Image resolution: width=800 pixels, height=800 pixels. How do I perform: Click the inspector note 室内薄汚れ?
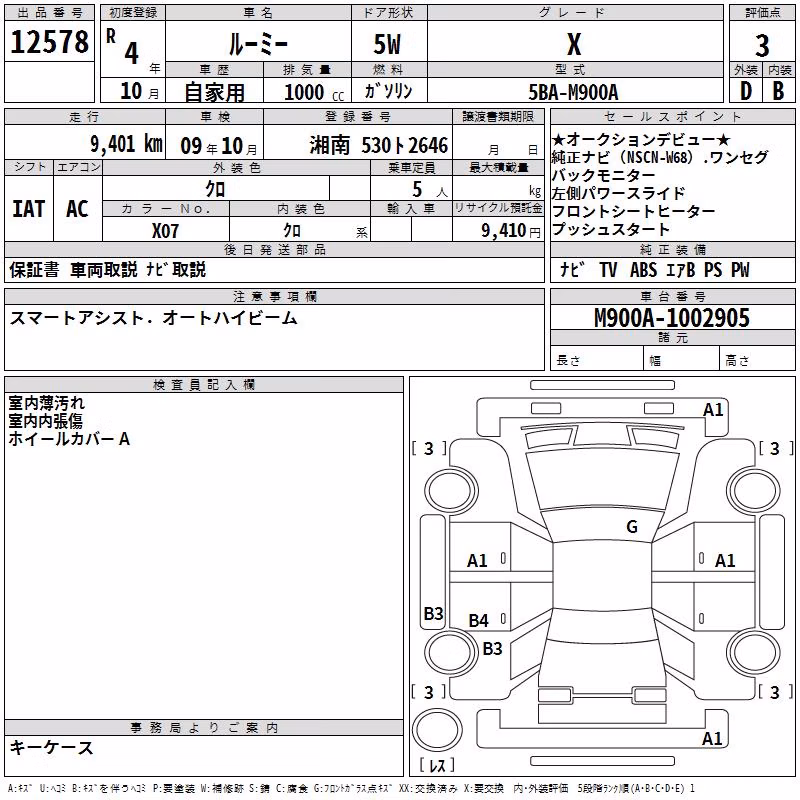coord(46,403)
